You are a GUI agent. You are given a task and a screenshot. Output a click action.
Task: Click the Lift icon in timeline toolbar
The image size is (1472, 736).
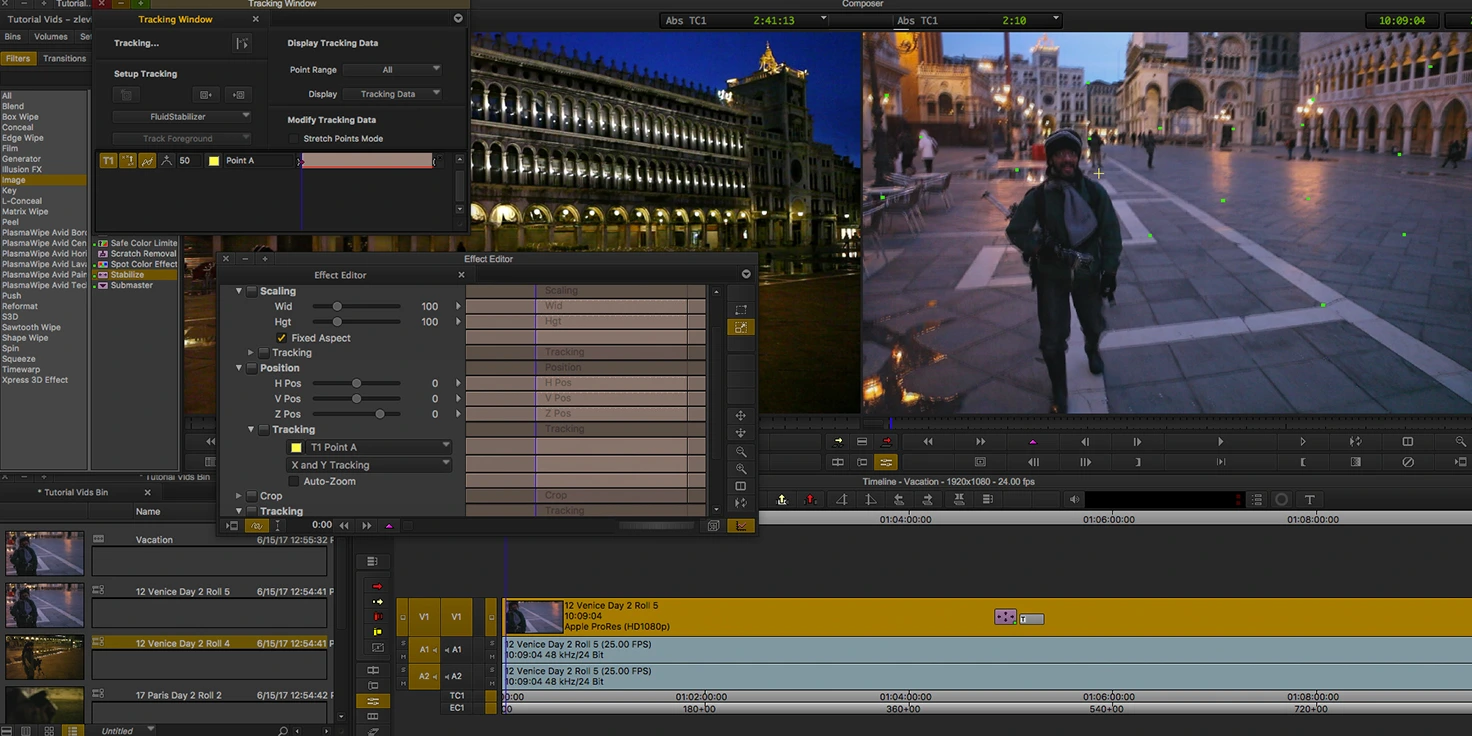(x=782, y=499)
